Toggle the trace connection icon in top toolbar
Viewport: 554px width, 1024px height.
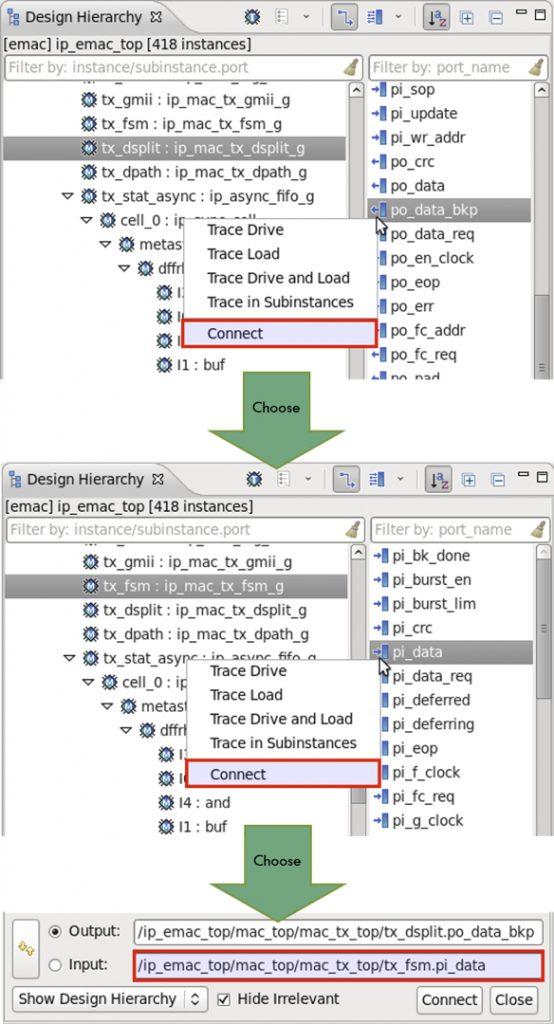(x=344, y=18)
